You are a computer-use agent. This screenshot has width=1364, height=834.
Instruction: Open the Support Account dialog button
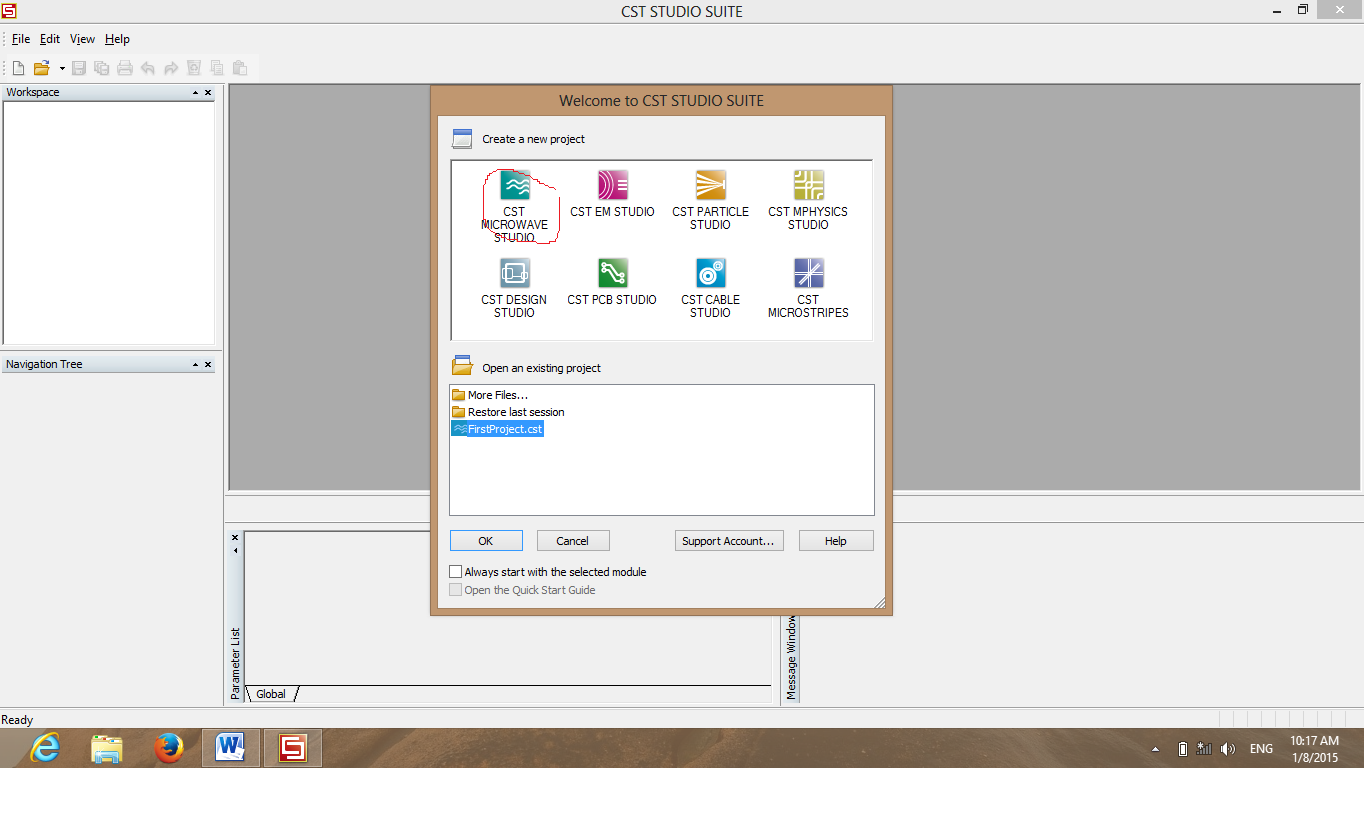729,541
